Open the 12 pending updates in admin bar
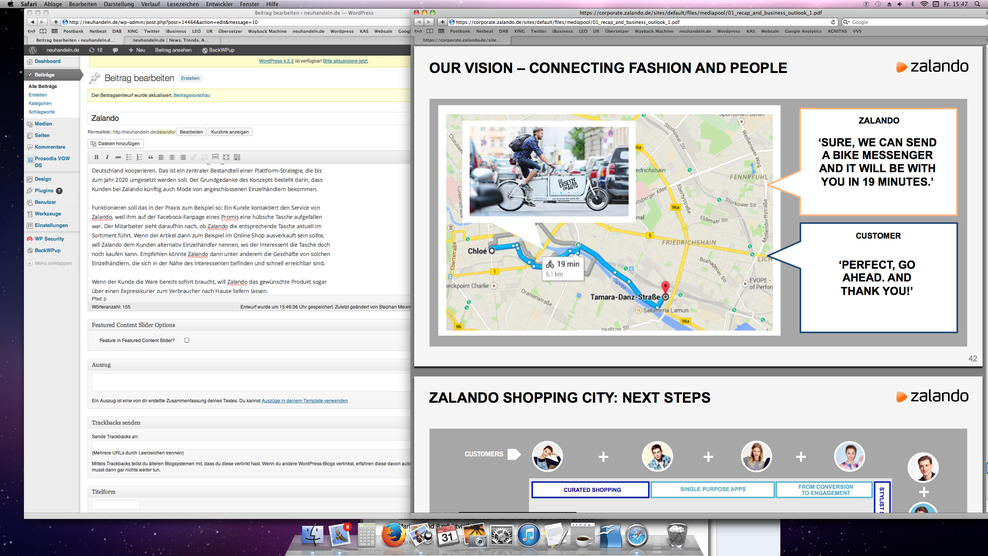988x556 pixels. pyautogui.click(x=96, y=50)
